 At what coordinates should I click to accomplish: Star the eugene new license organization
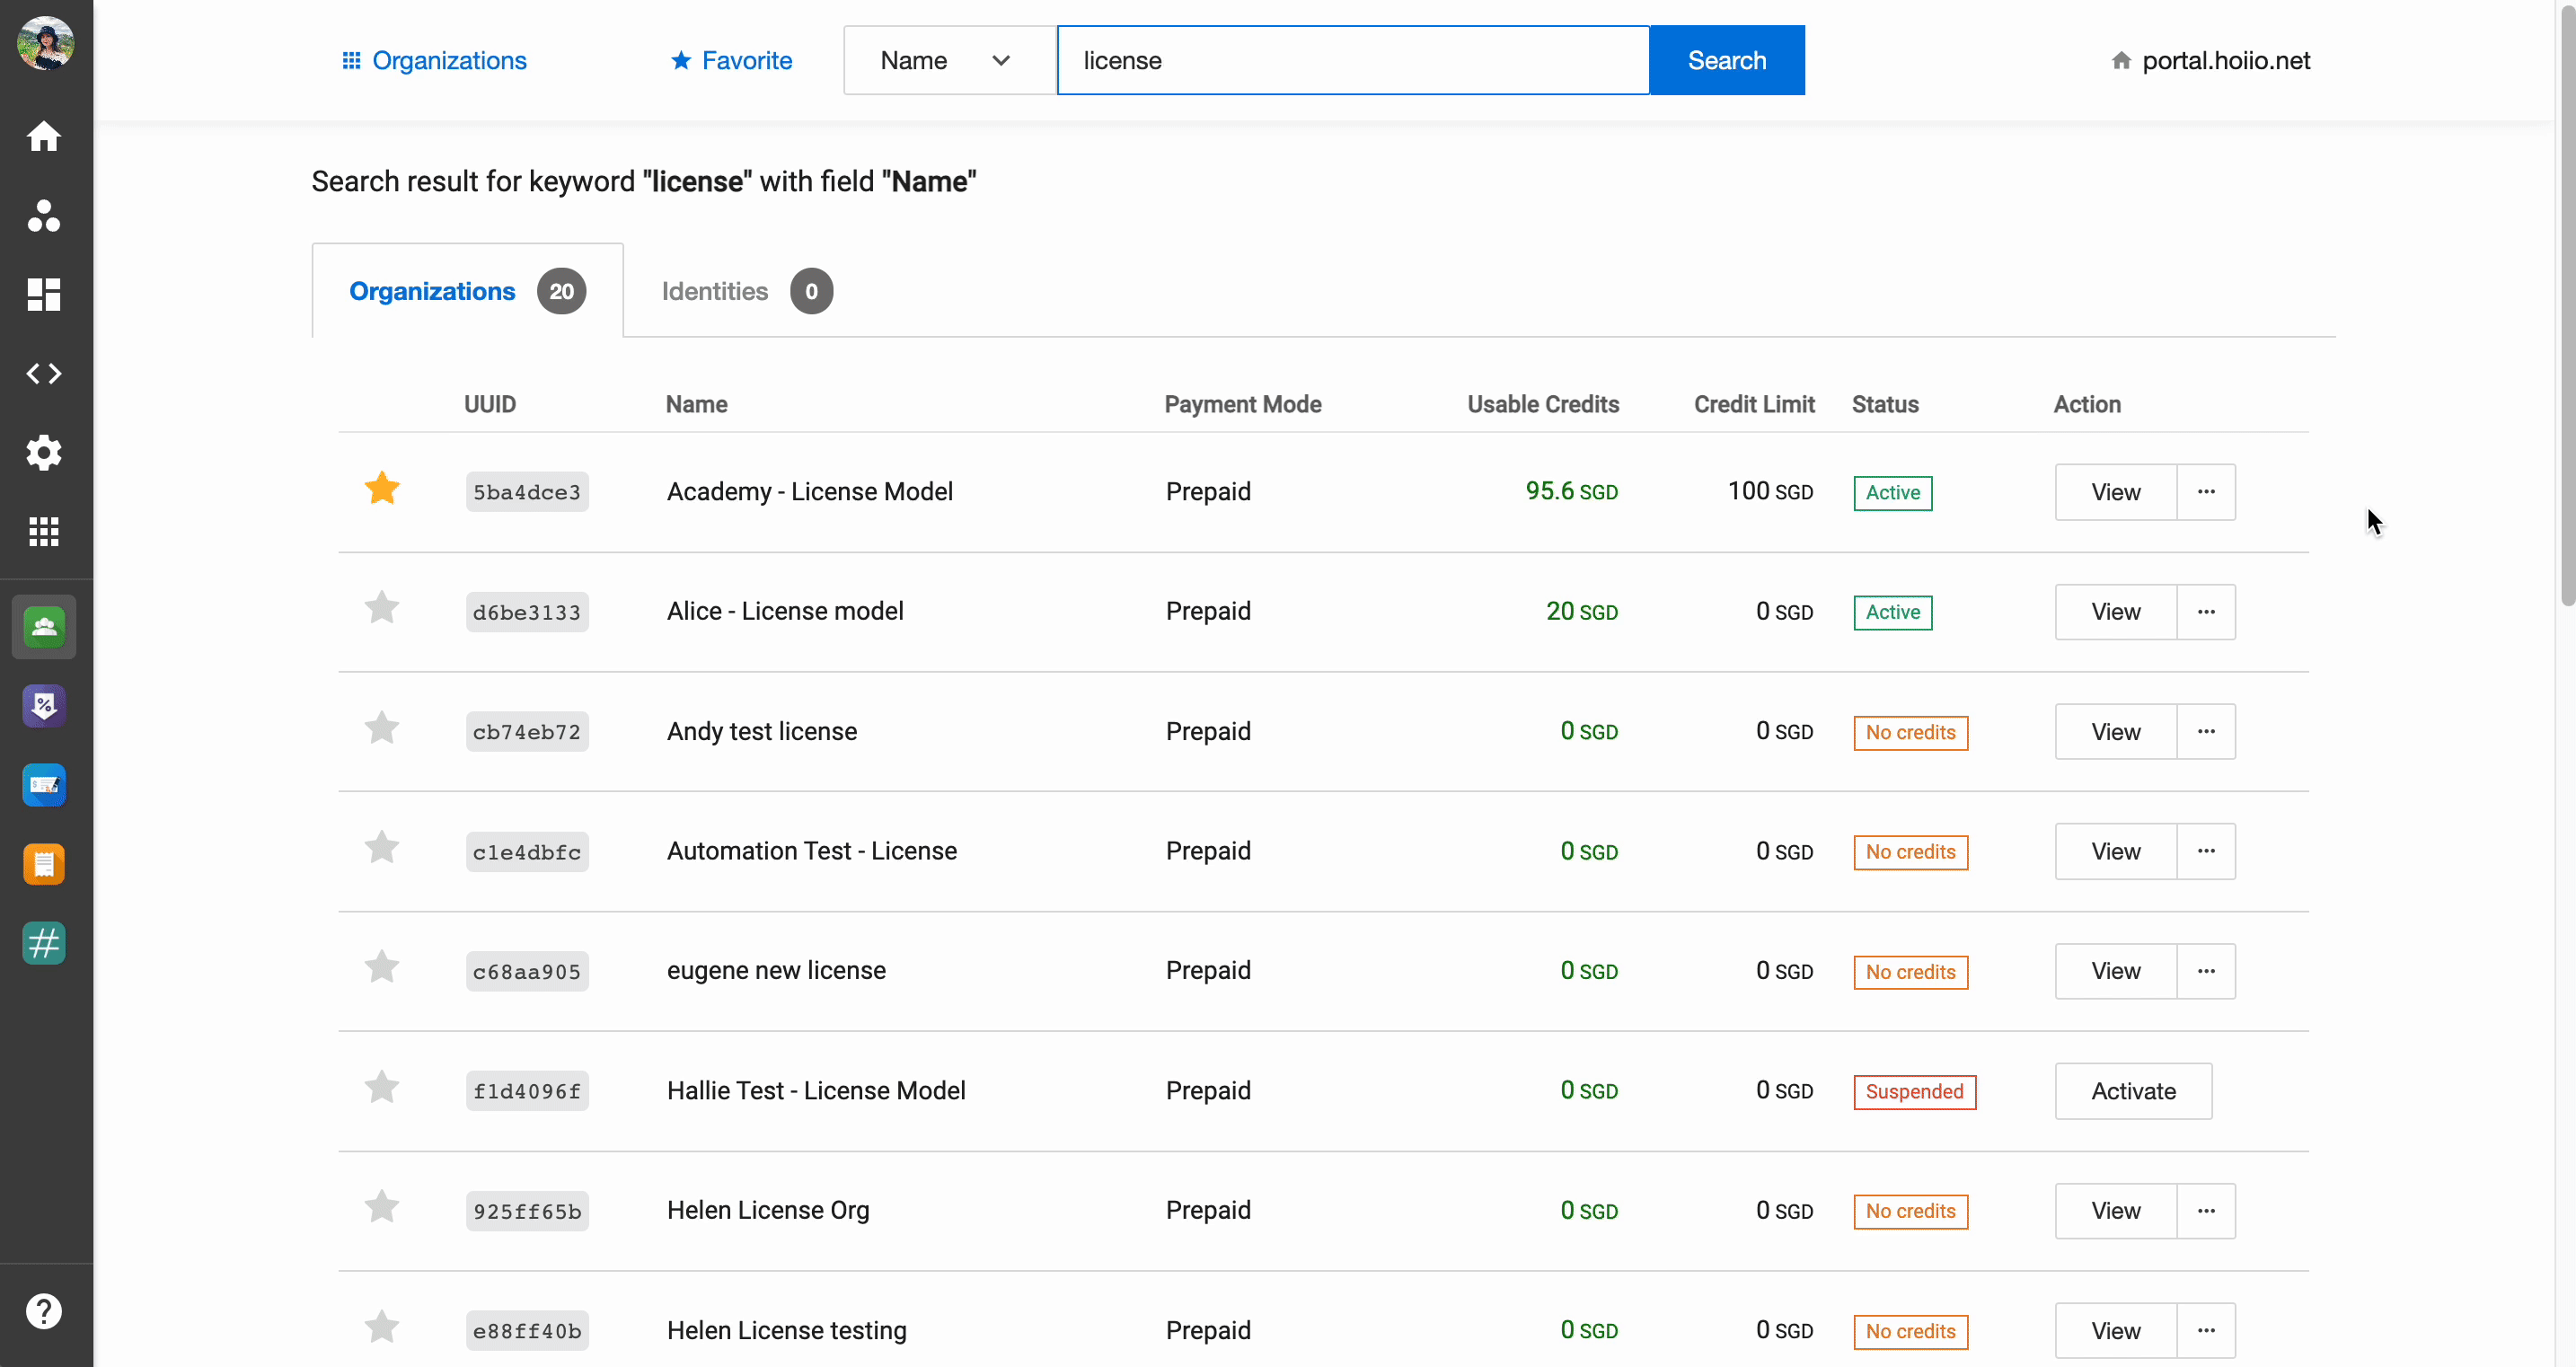tap(382, 968)
